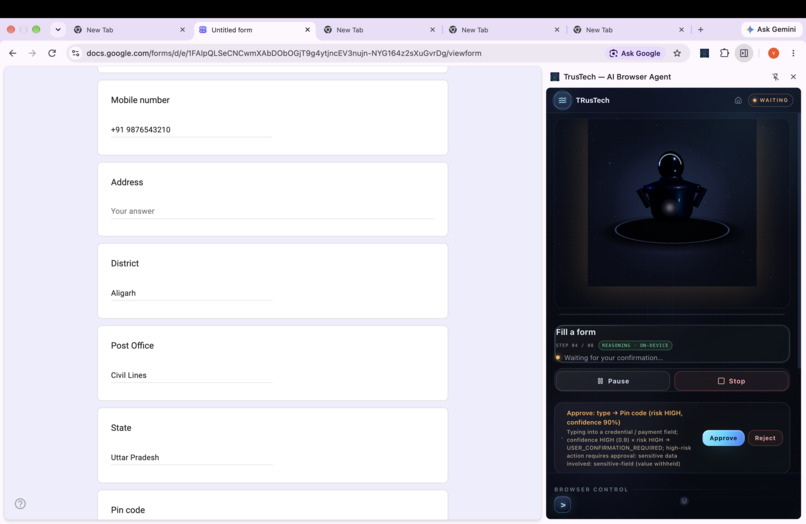Click the 'Waiting for your confirmation' status text
The width and height of the screenshot is (806, 524).
613,358
